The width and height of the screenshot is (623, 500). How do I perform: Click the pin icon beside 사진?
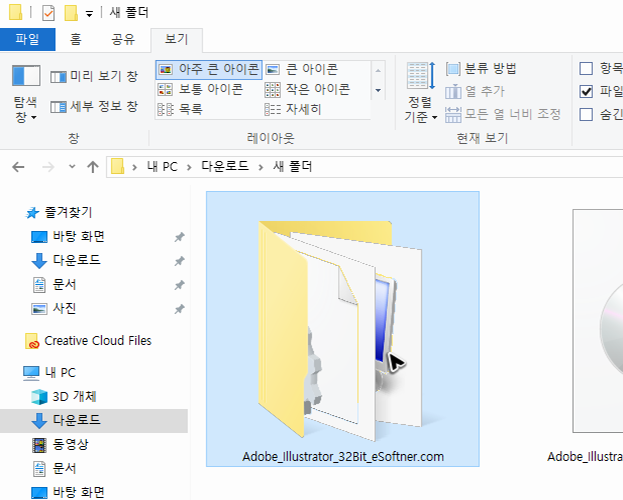(x=179, y=309)
